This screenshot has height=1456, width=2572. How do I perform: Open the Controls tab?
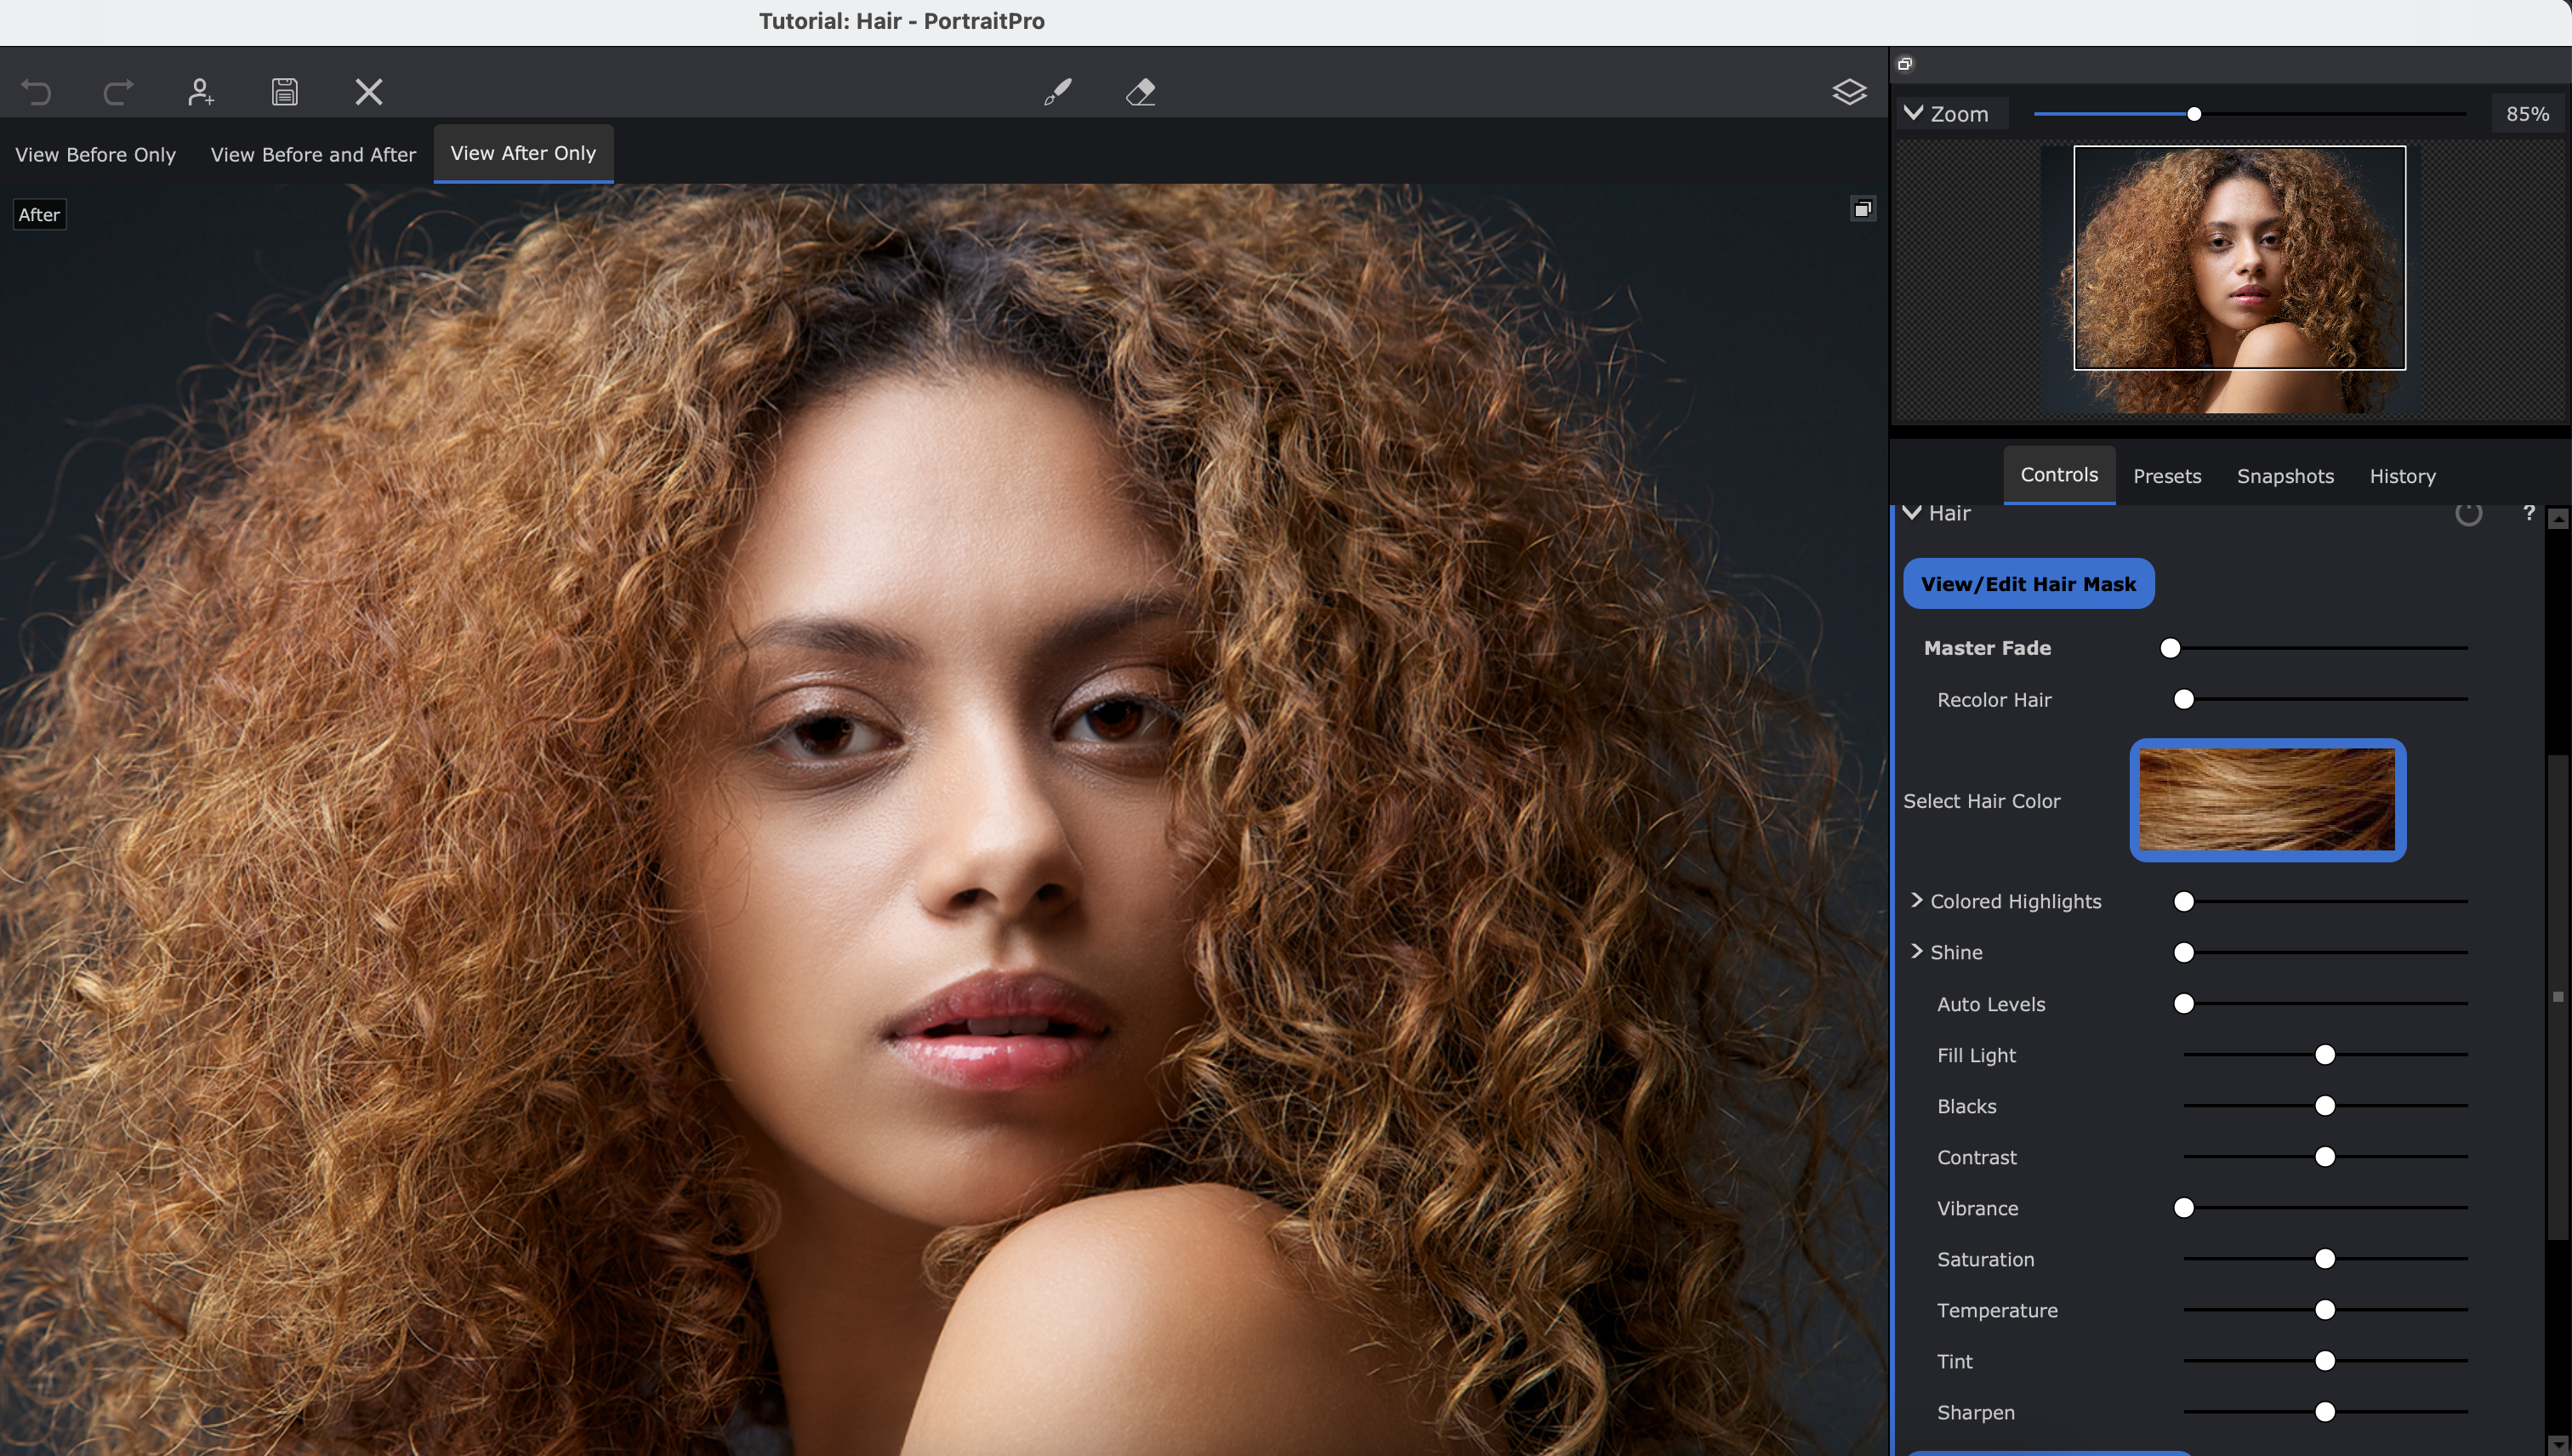[2059, 475]
